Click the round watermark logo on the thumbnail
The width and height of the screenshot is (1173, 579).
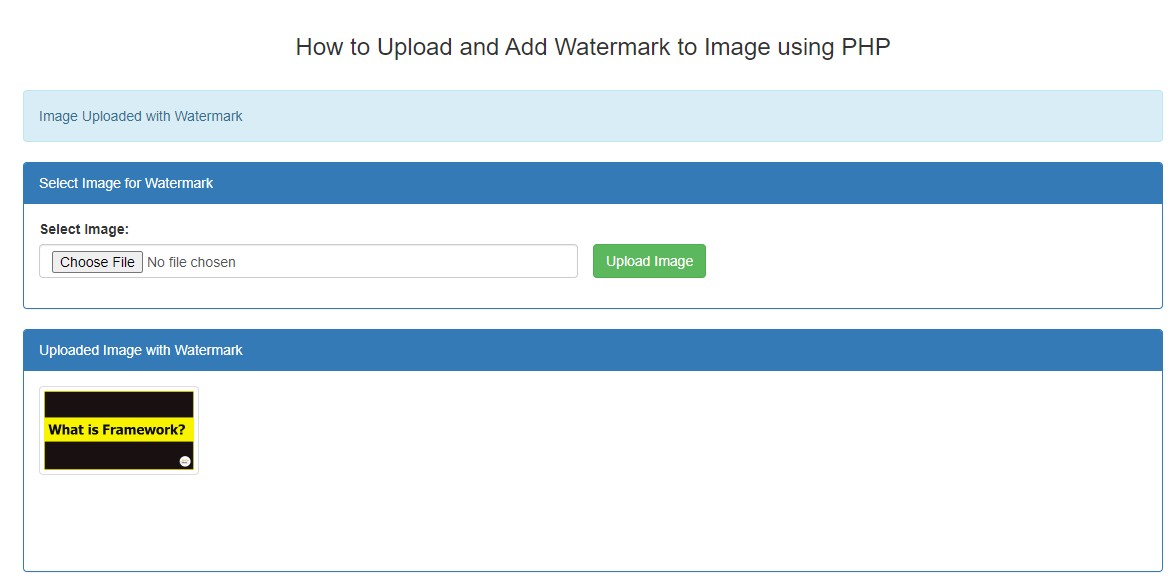pos(185,461)
